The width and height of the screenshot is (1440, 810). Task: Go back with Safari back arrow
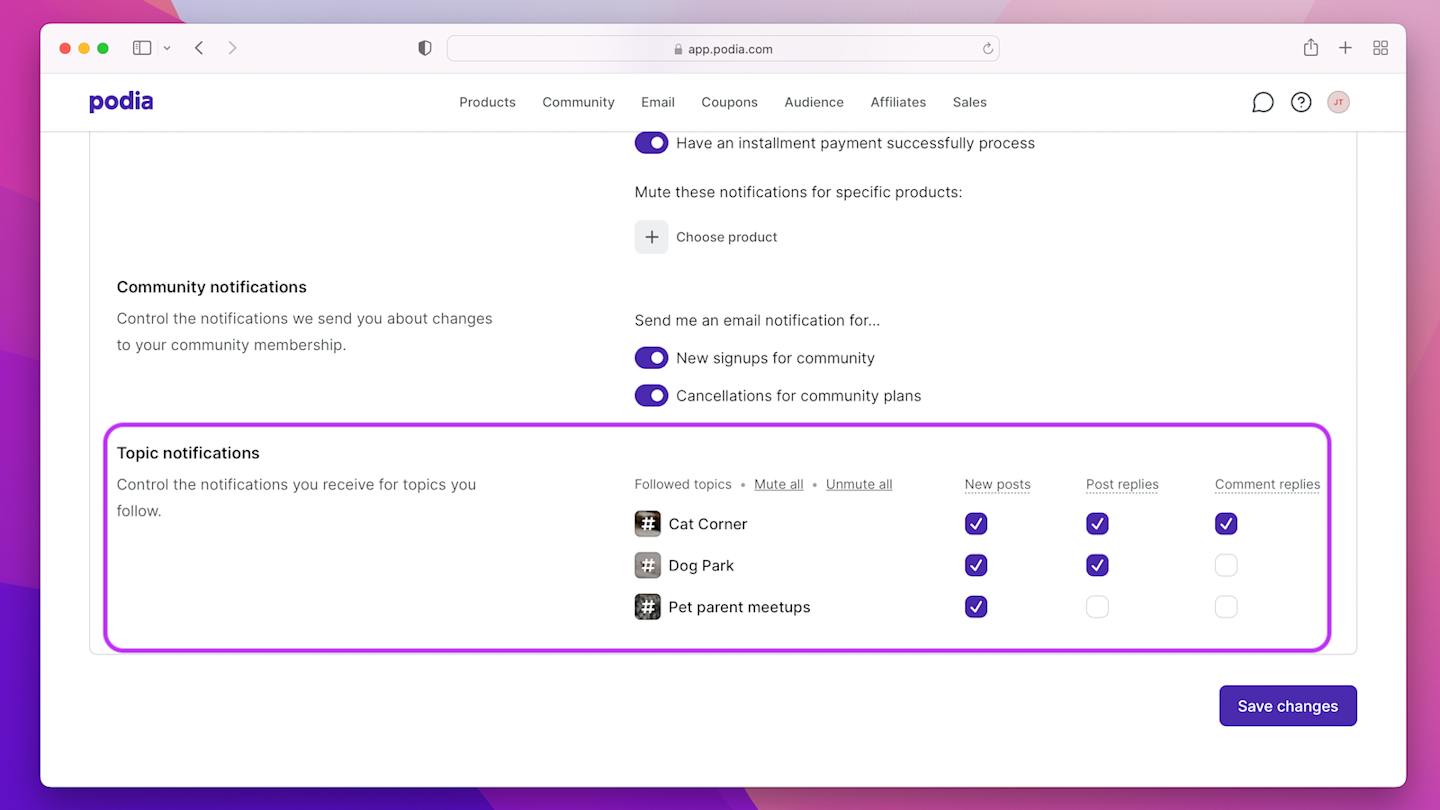199,48
